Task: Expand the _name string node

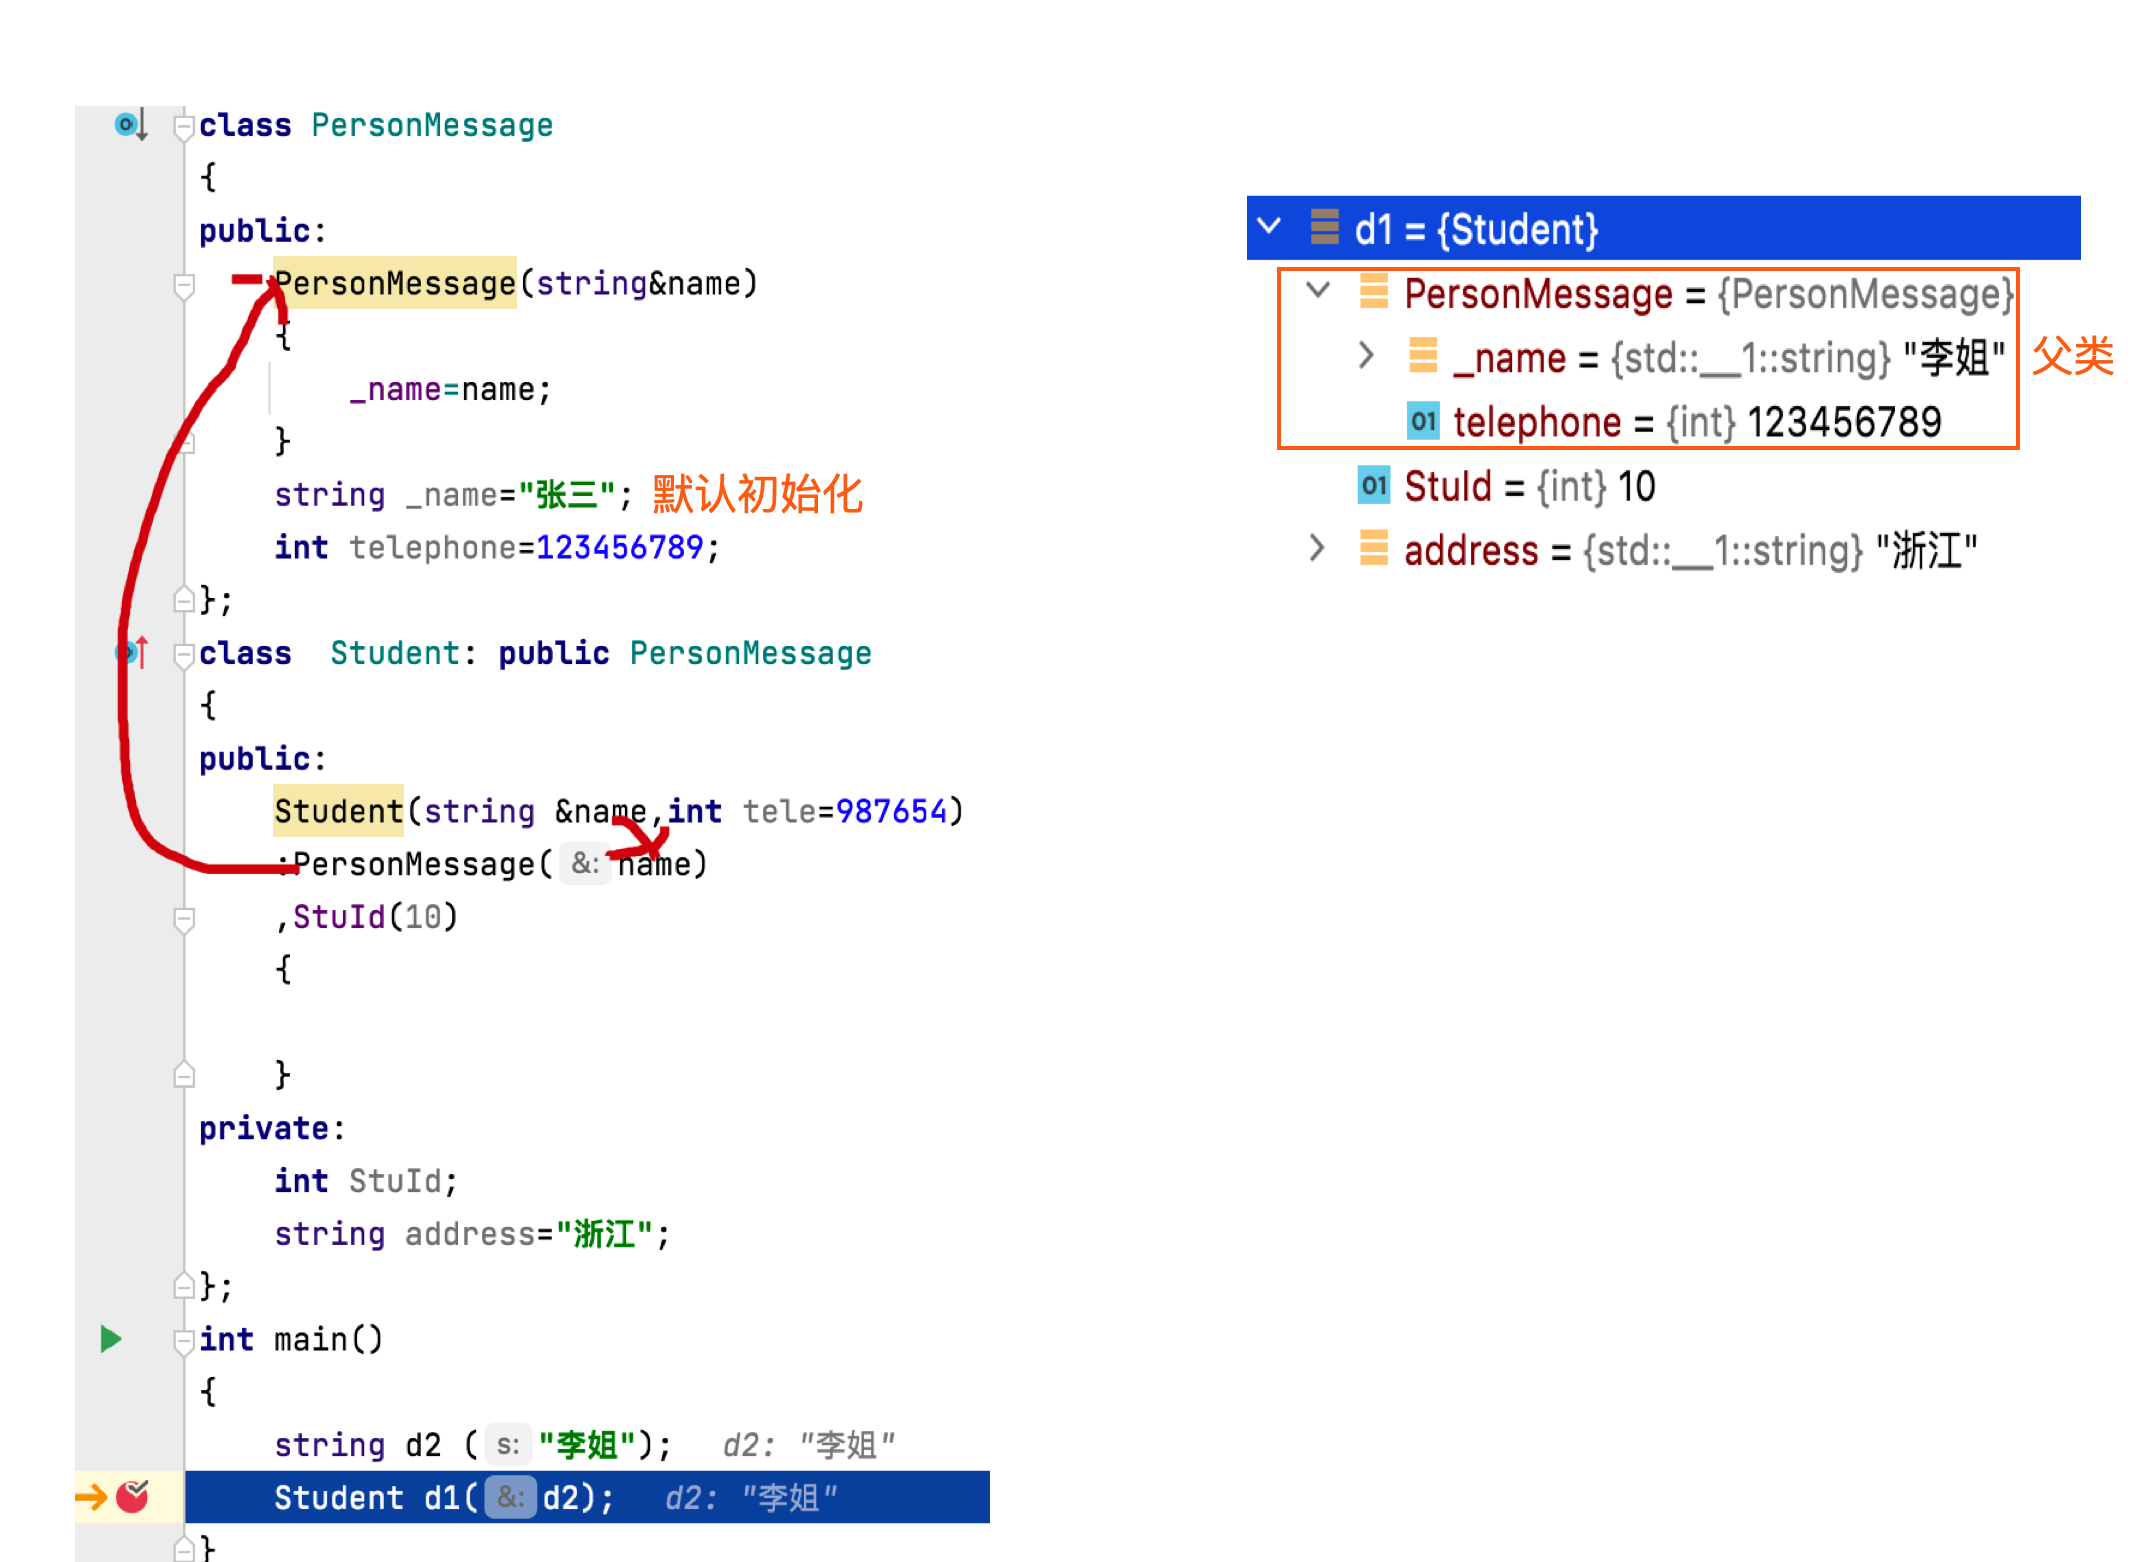Action: 1366,355
